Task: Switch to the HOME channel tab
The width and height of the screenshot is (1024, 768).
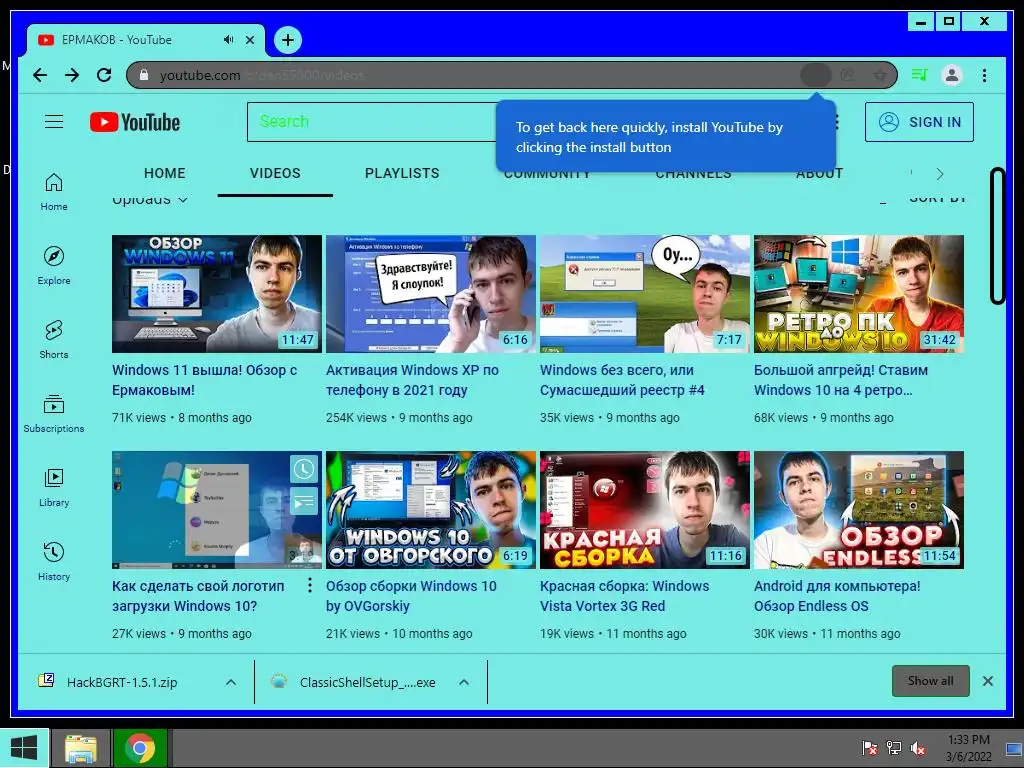Action: (165, 173)
